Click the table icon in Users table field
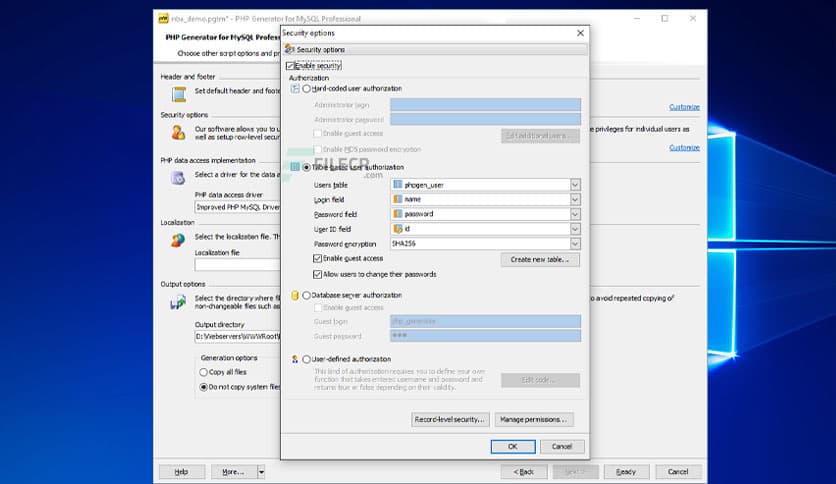This screenshot has width=836, height=484. click(398, 184)
